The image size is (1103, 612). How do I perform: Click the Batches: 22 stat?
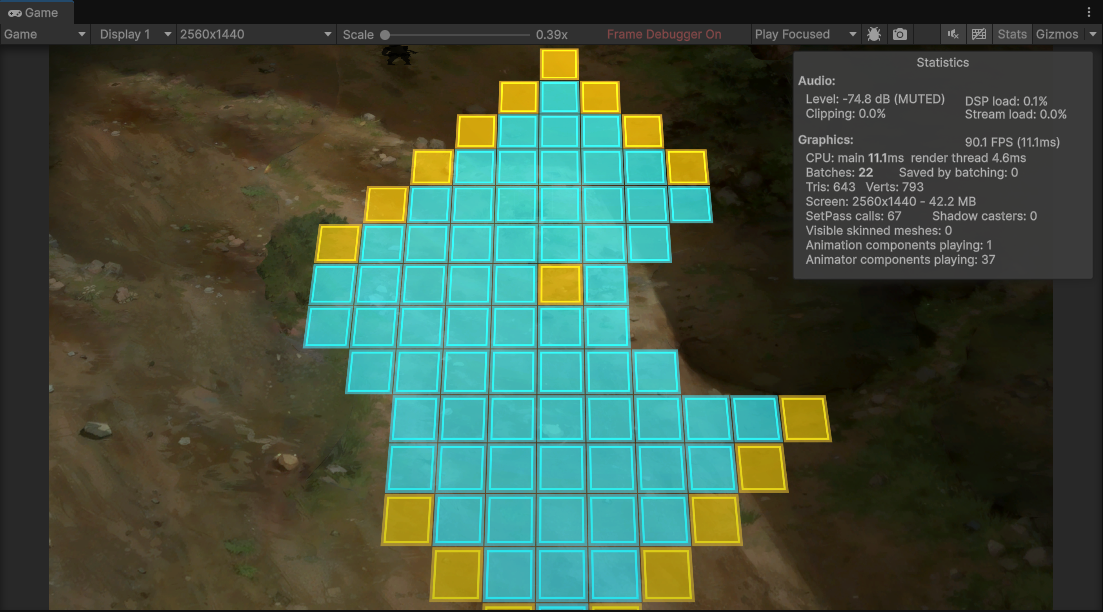click(x=839, y=172)
